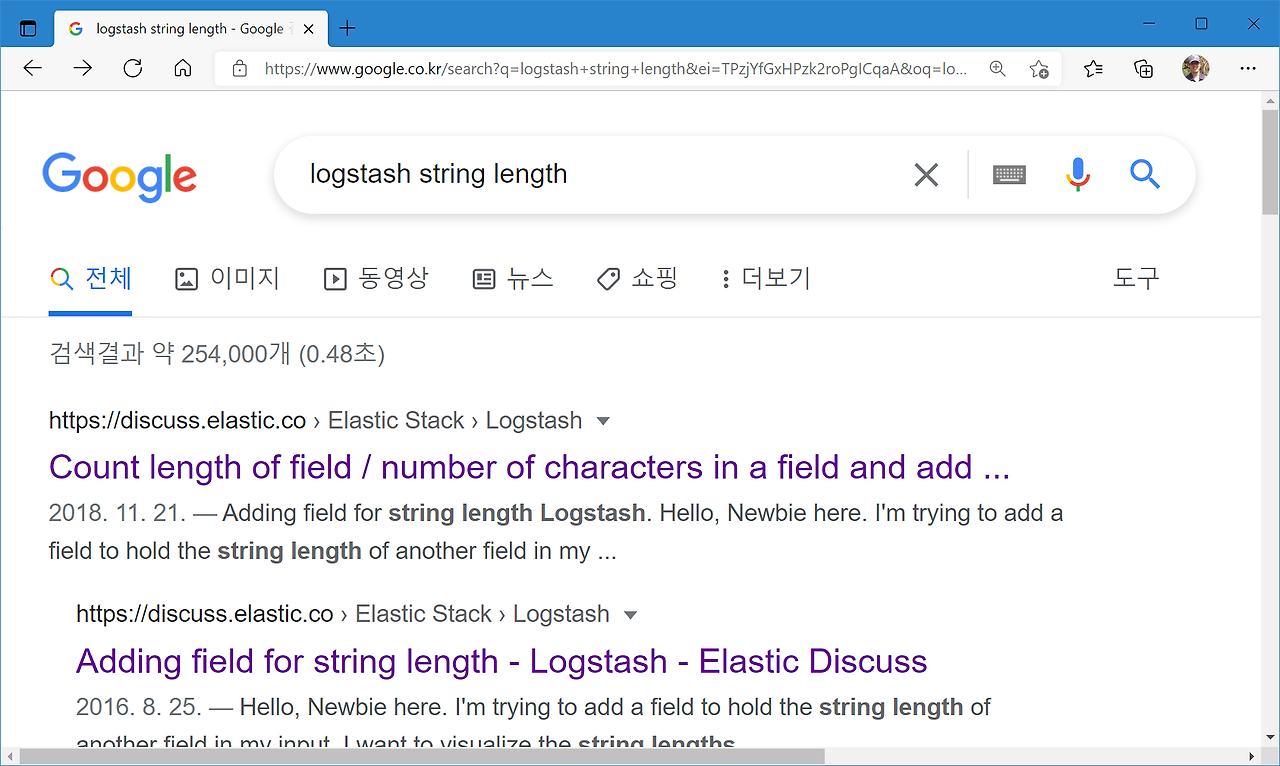The width and height of the screenshot is (1280, 766).
Task: Close the logstash string length tab
Action: point(309,29)
